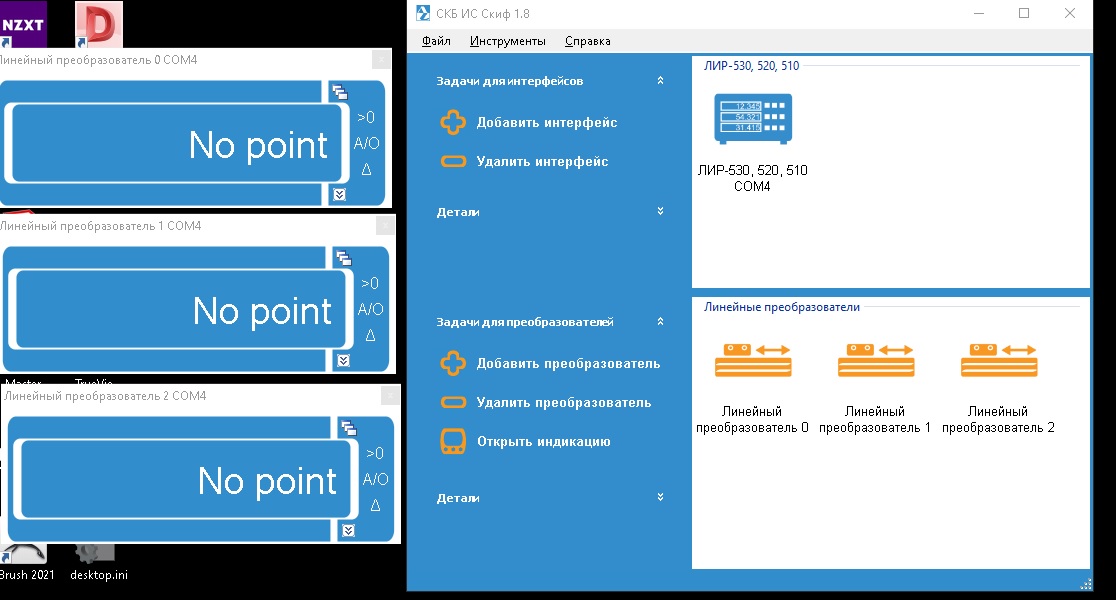The image size is (1116, 600).
Task: Click the ЛИР-530, 520, 510 COM4 device icon
Action: [752, 119]
